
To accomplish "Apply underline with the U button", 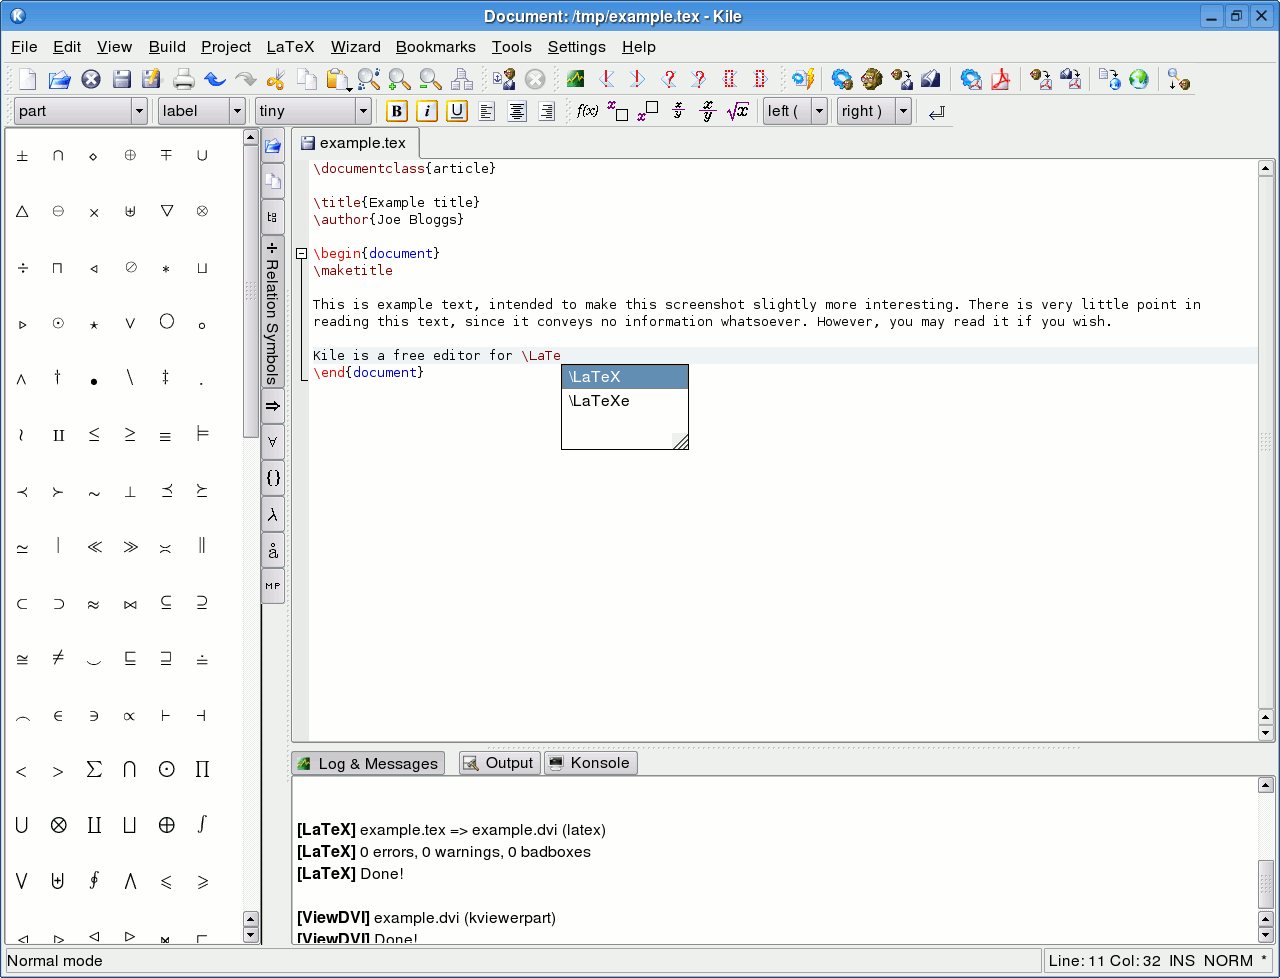I will (x=457, y=111).
